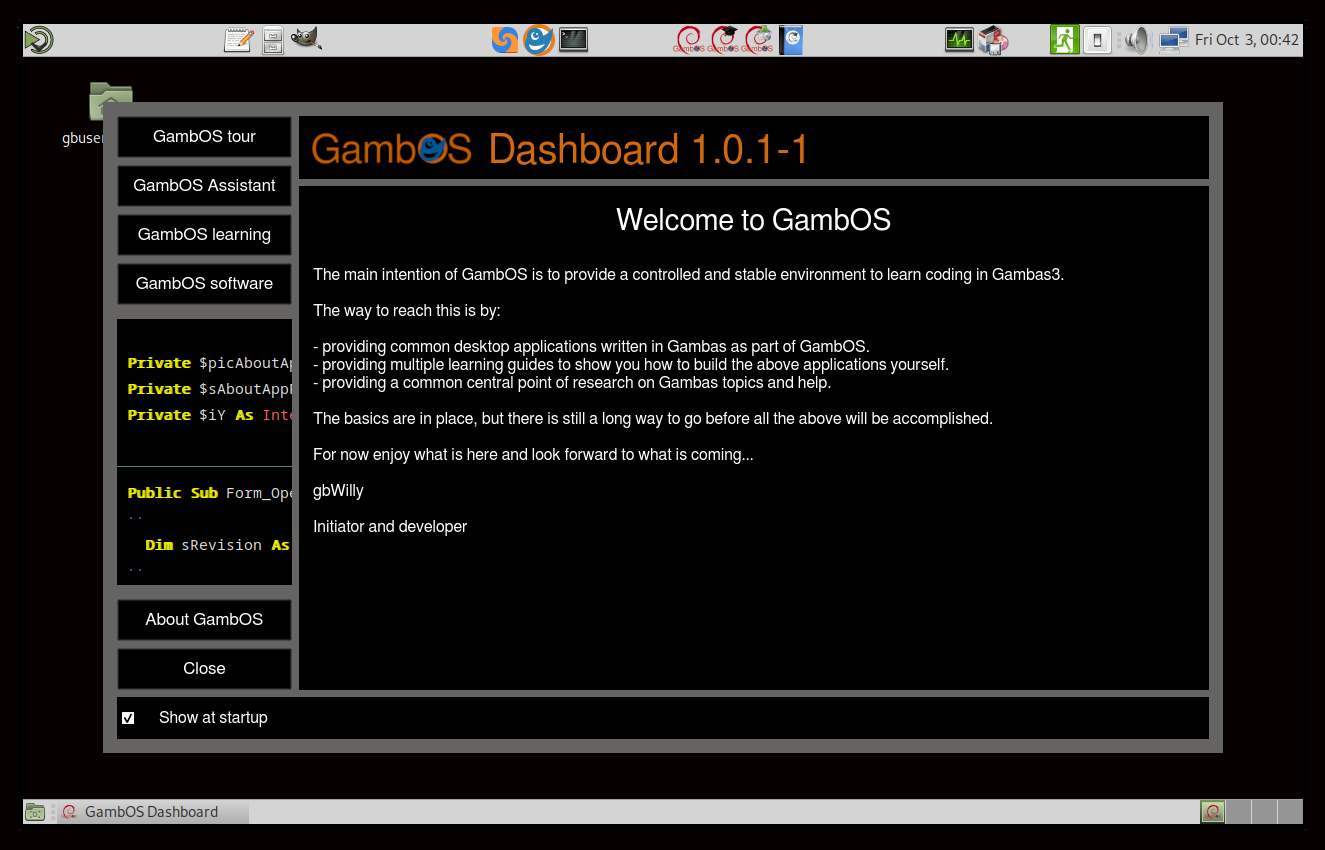Screen dimensions: 1325x850
Task: Uncheck the Show at startup checkbox
Action: pos(128,718)
